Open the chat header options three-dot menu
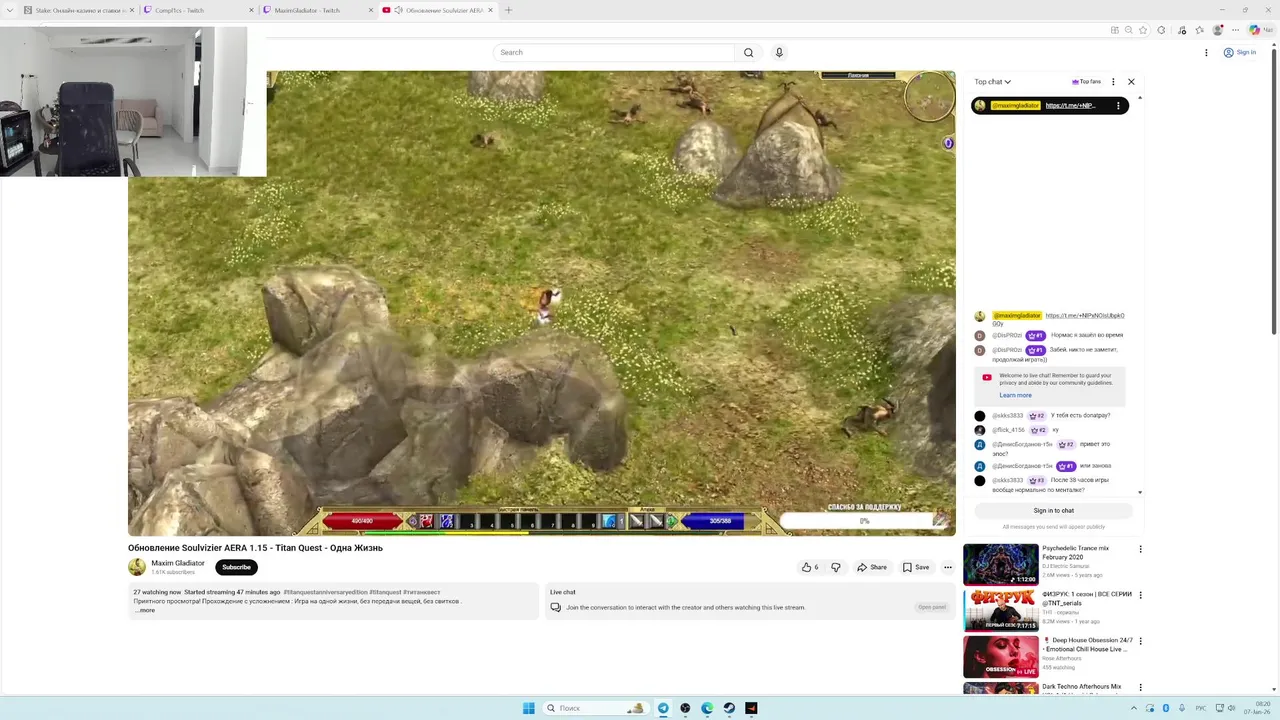Image resolution: width=1280 pixels, height=720 pixels. (x=1113, y=82)
